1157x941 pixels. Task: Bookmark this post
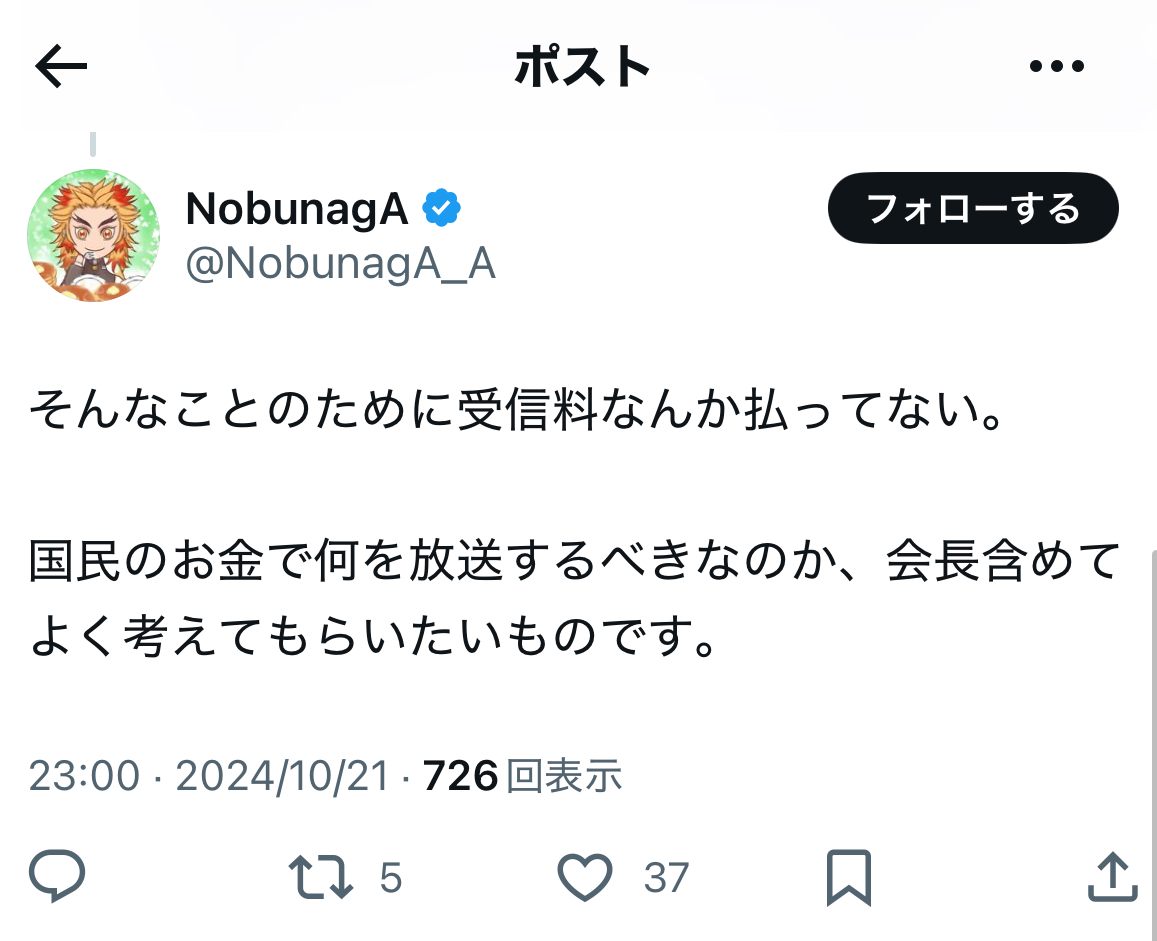click(x=849, y=877)
